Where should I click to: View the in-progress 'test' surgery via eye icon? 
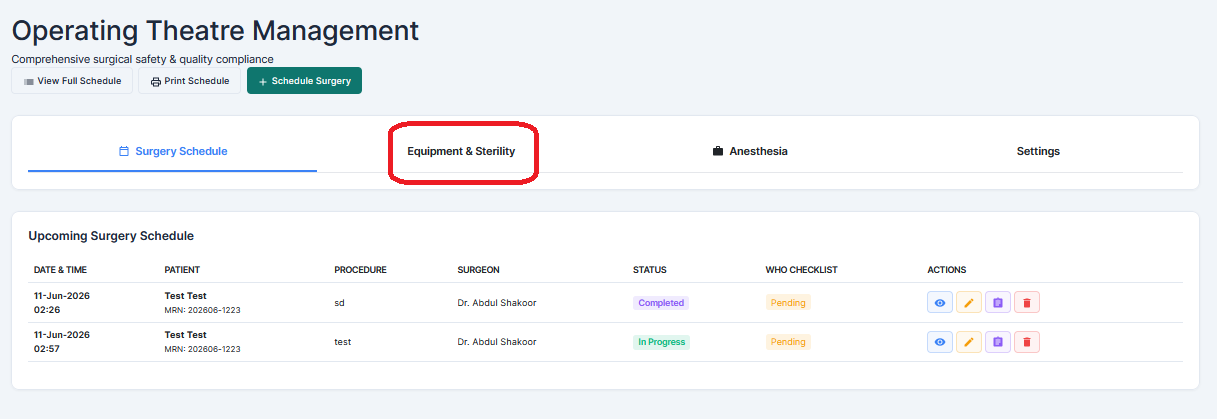tap(940, 342)
